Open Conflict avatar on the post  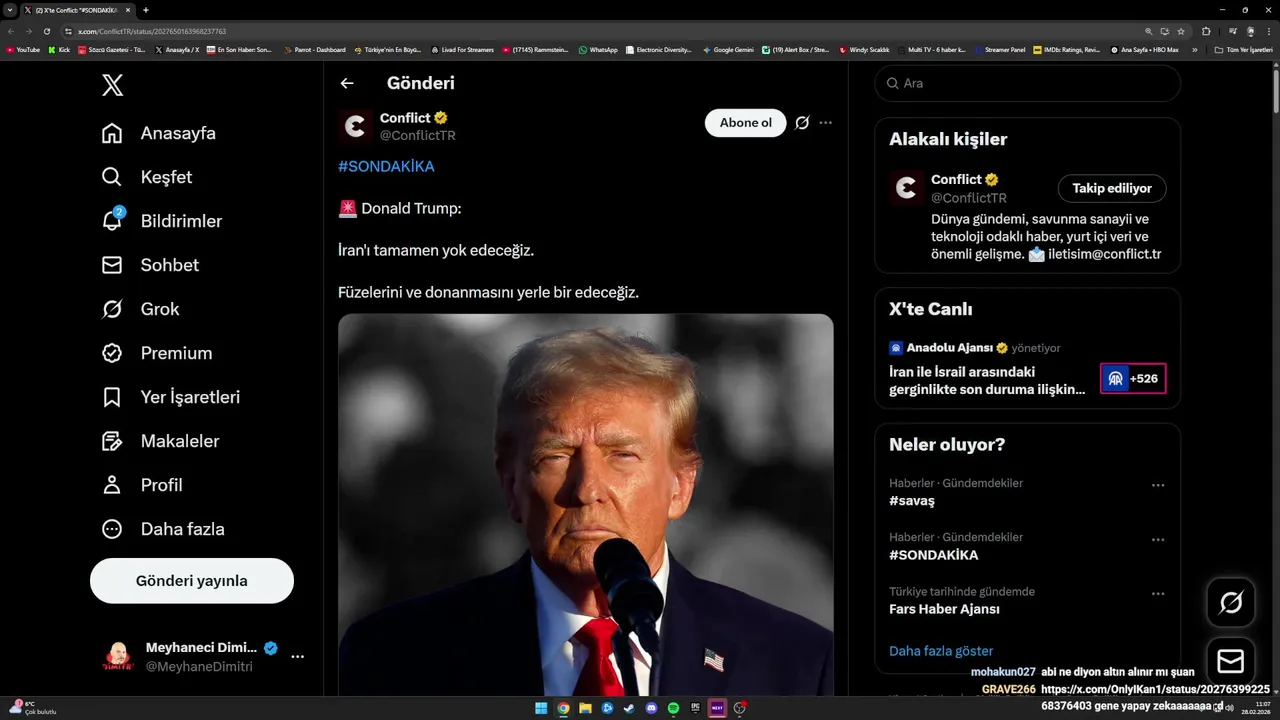(x=355, y=126)
